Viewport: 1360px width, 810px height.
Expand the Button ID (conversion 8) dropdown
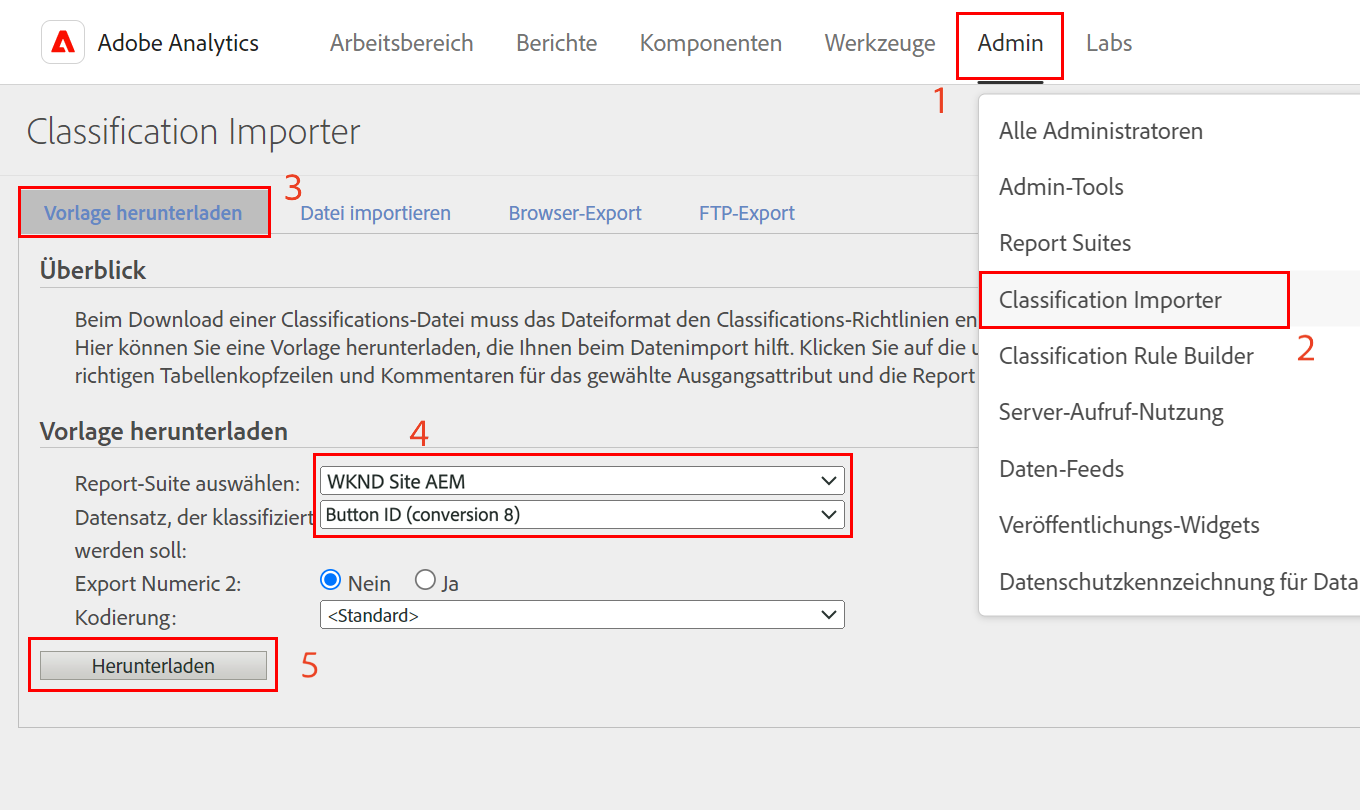pos(582,515)
